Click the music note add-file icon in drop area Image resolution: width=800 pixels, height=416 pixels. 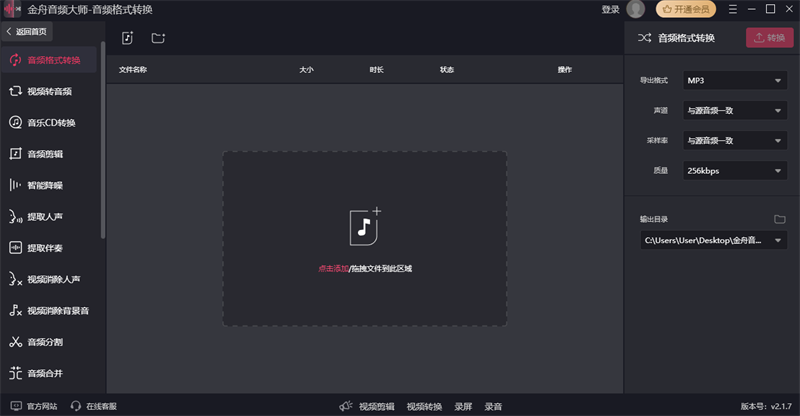[365, 226]
